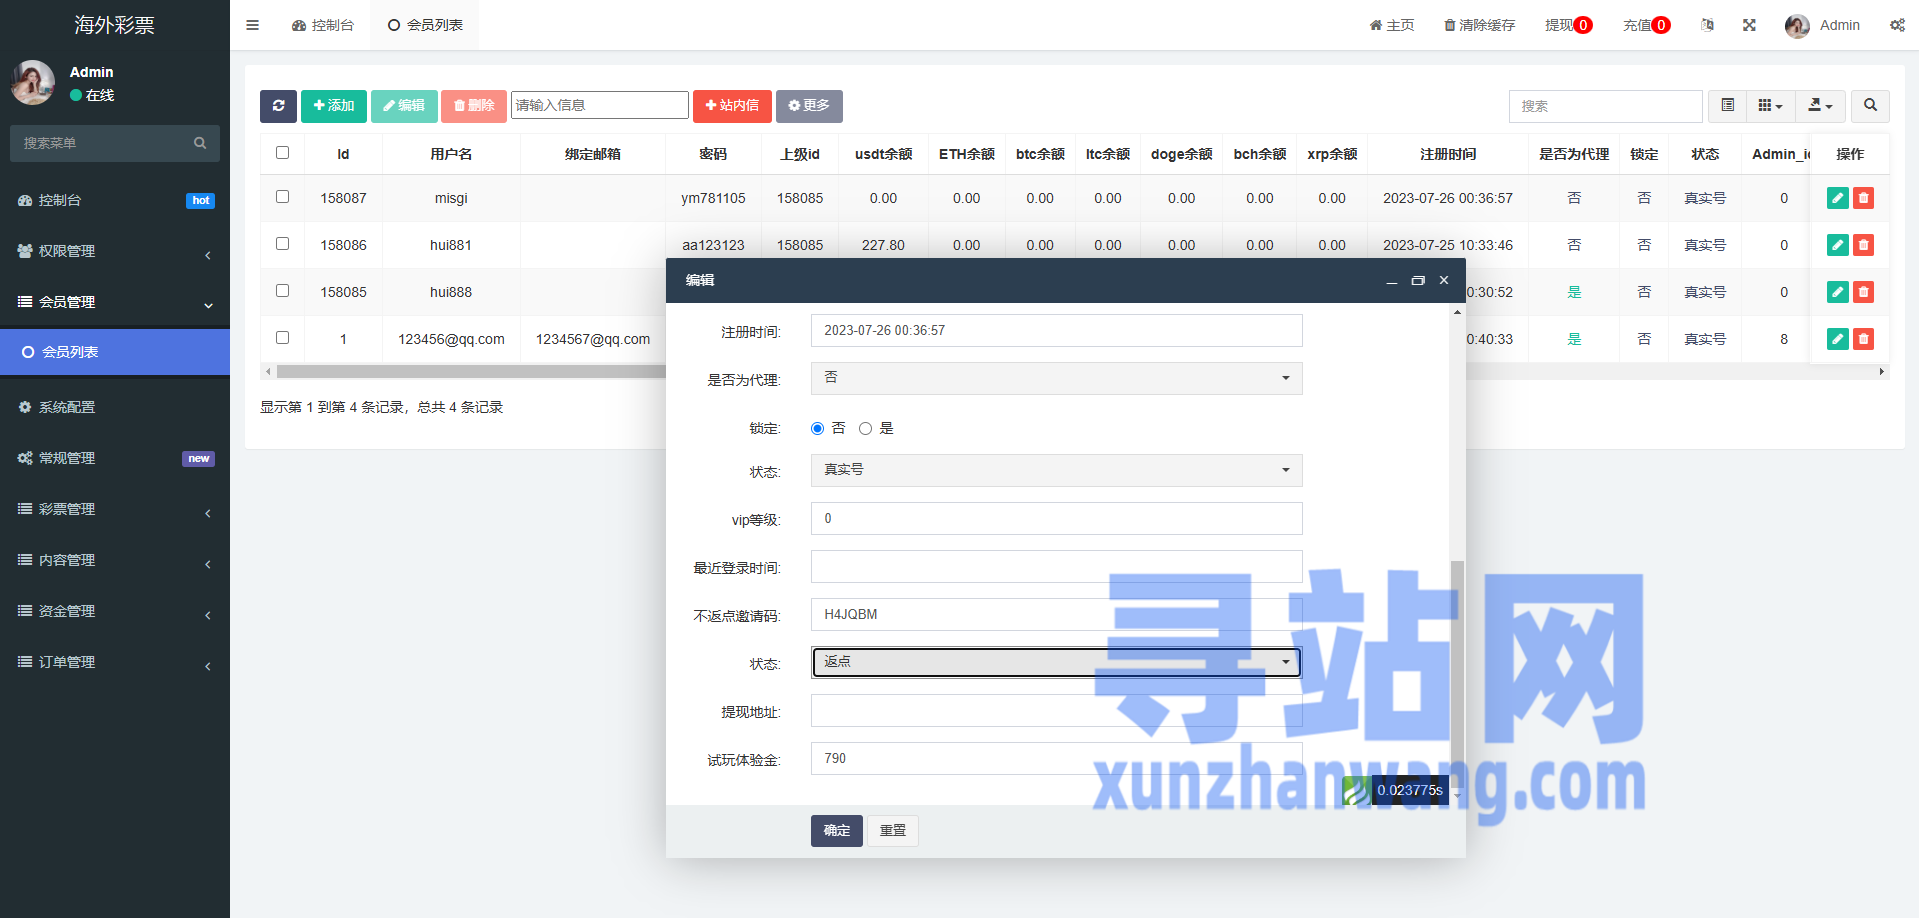
Task: Click 确定 to confirm the edit dialog
Action: pyautogui.click(x=837, y=831)
